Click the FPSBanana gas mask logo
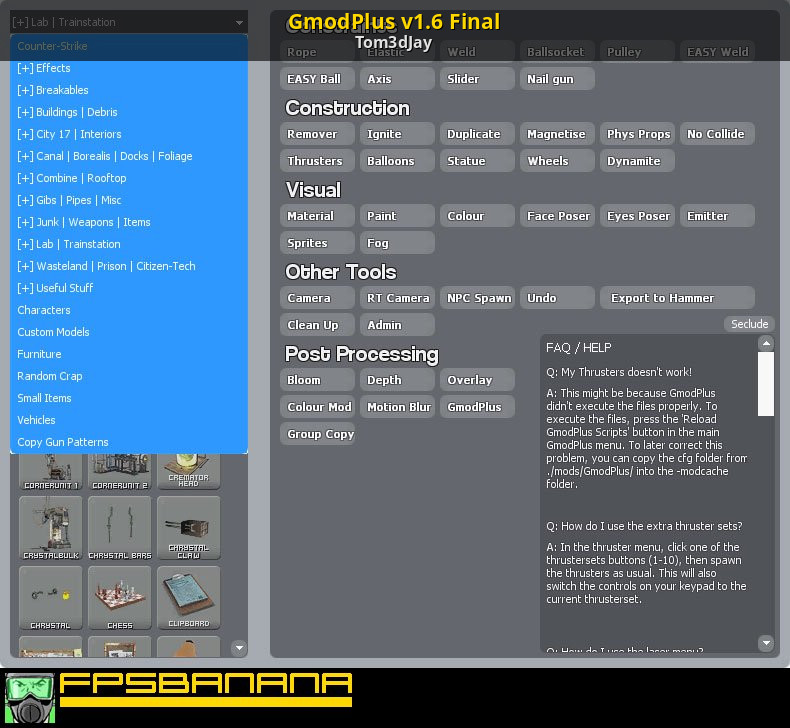 (30, 698)
